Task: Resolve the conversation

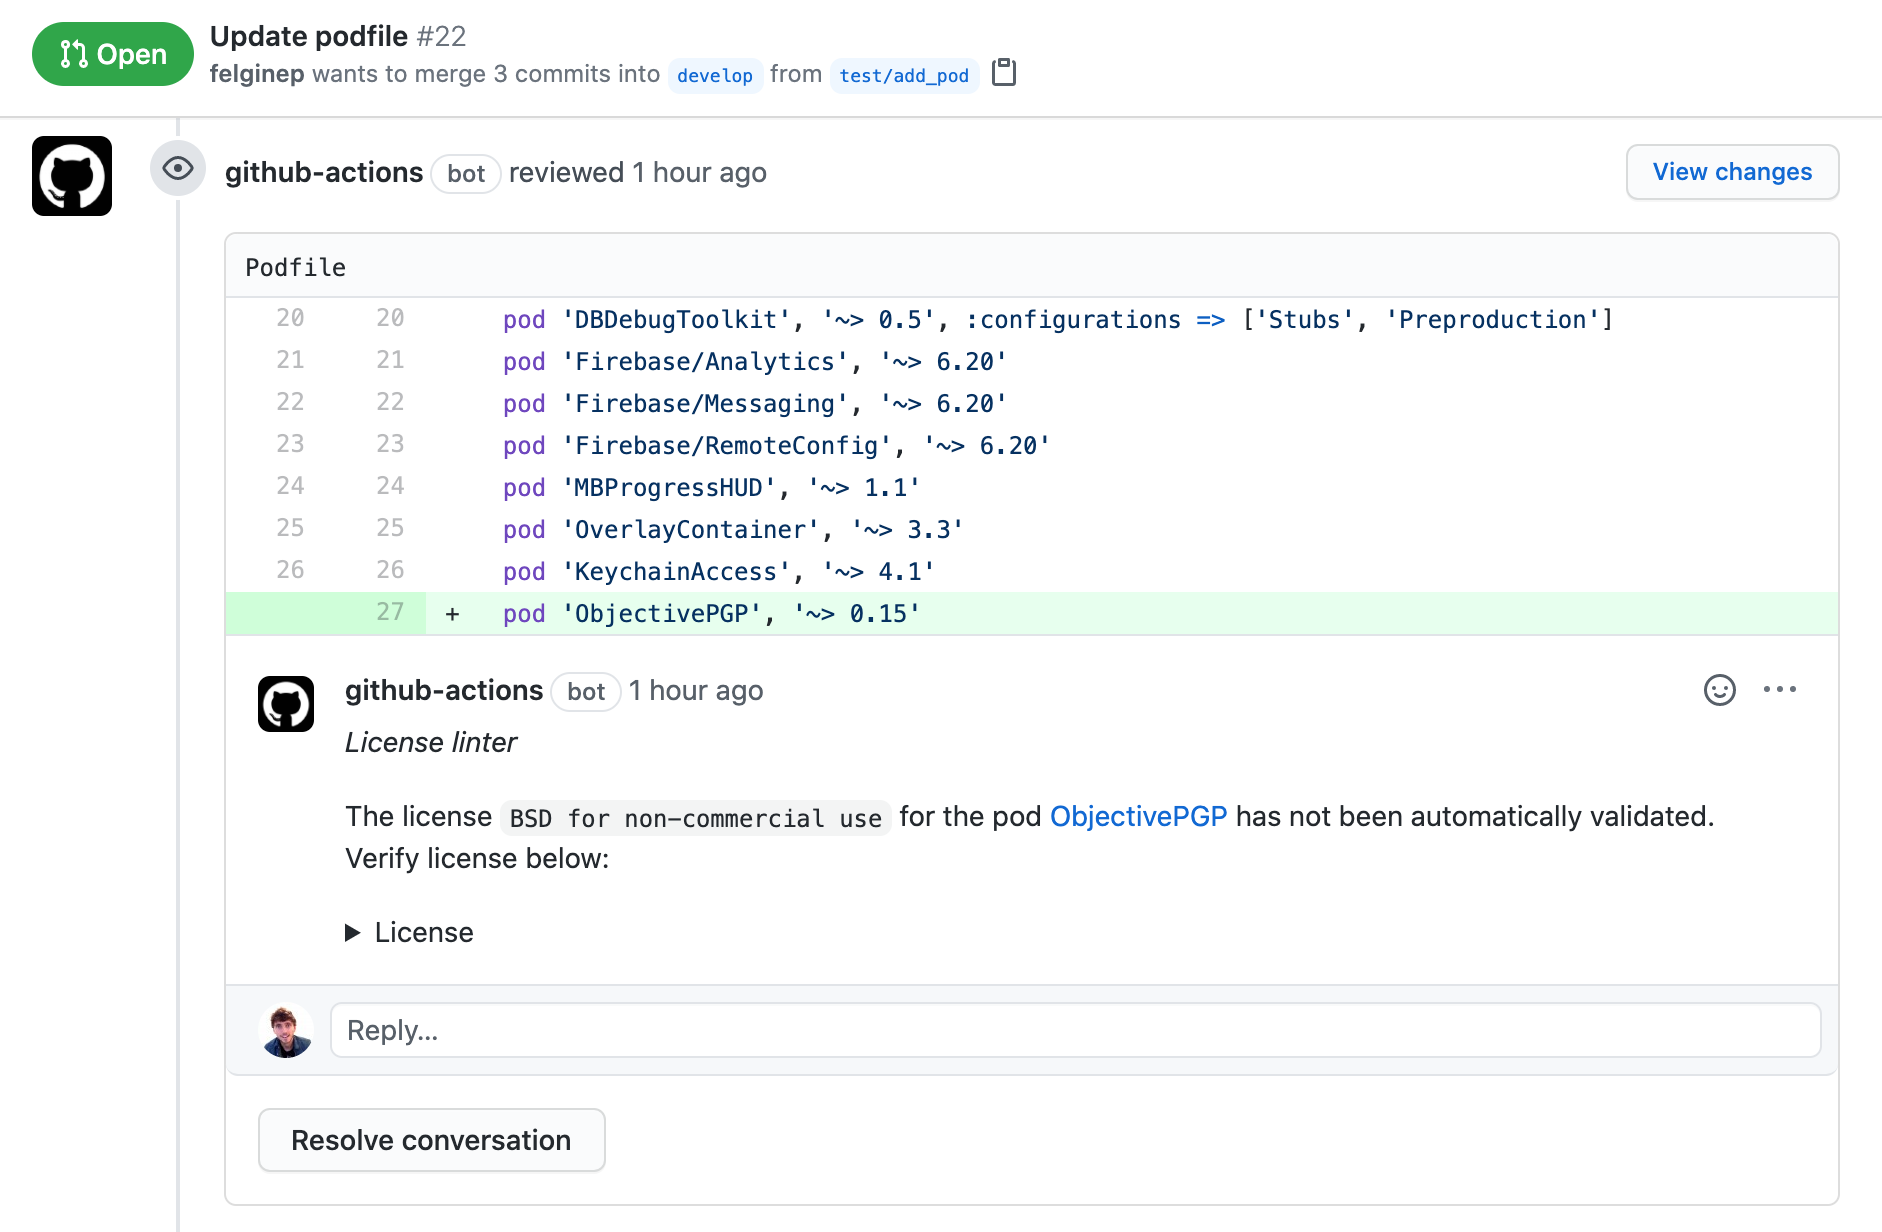Action: (431, 1140)
